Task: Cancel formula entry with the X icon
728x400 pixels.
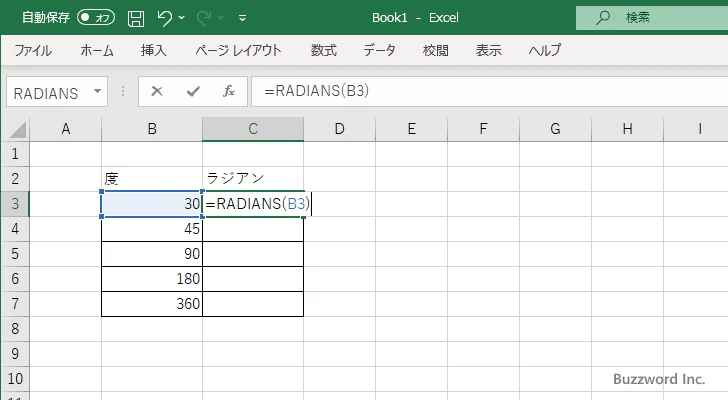Action: [x=157, y=92]
